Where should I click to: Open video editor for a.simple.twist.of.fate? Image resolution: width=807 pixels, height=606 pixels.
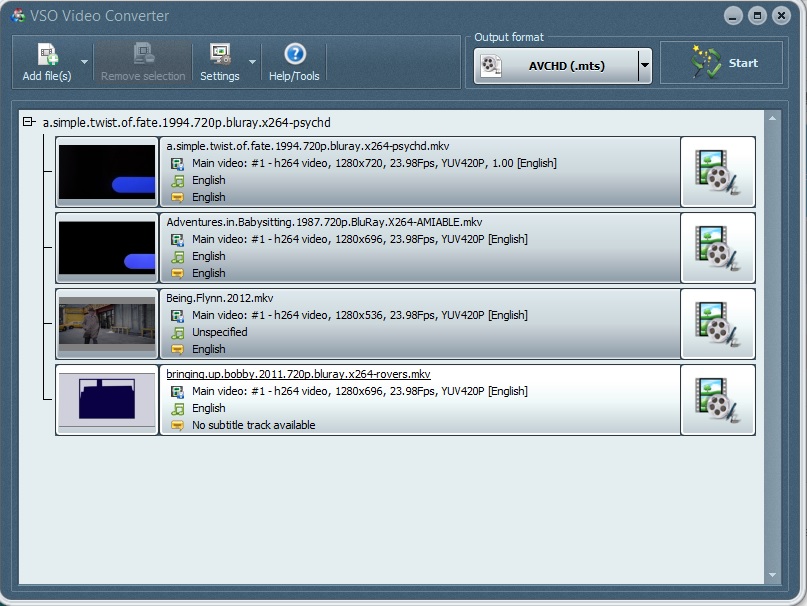tap(718, 172)
